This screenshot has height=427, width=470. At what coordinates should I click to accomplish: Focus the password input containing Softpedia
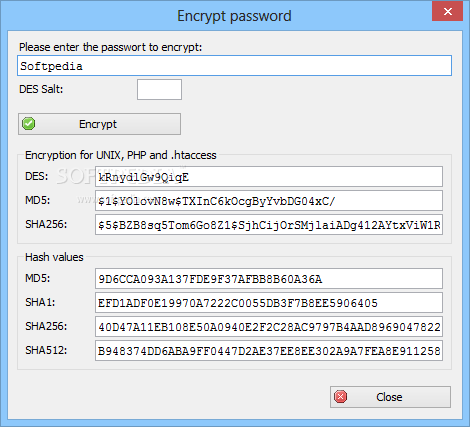[234, 66]
